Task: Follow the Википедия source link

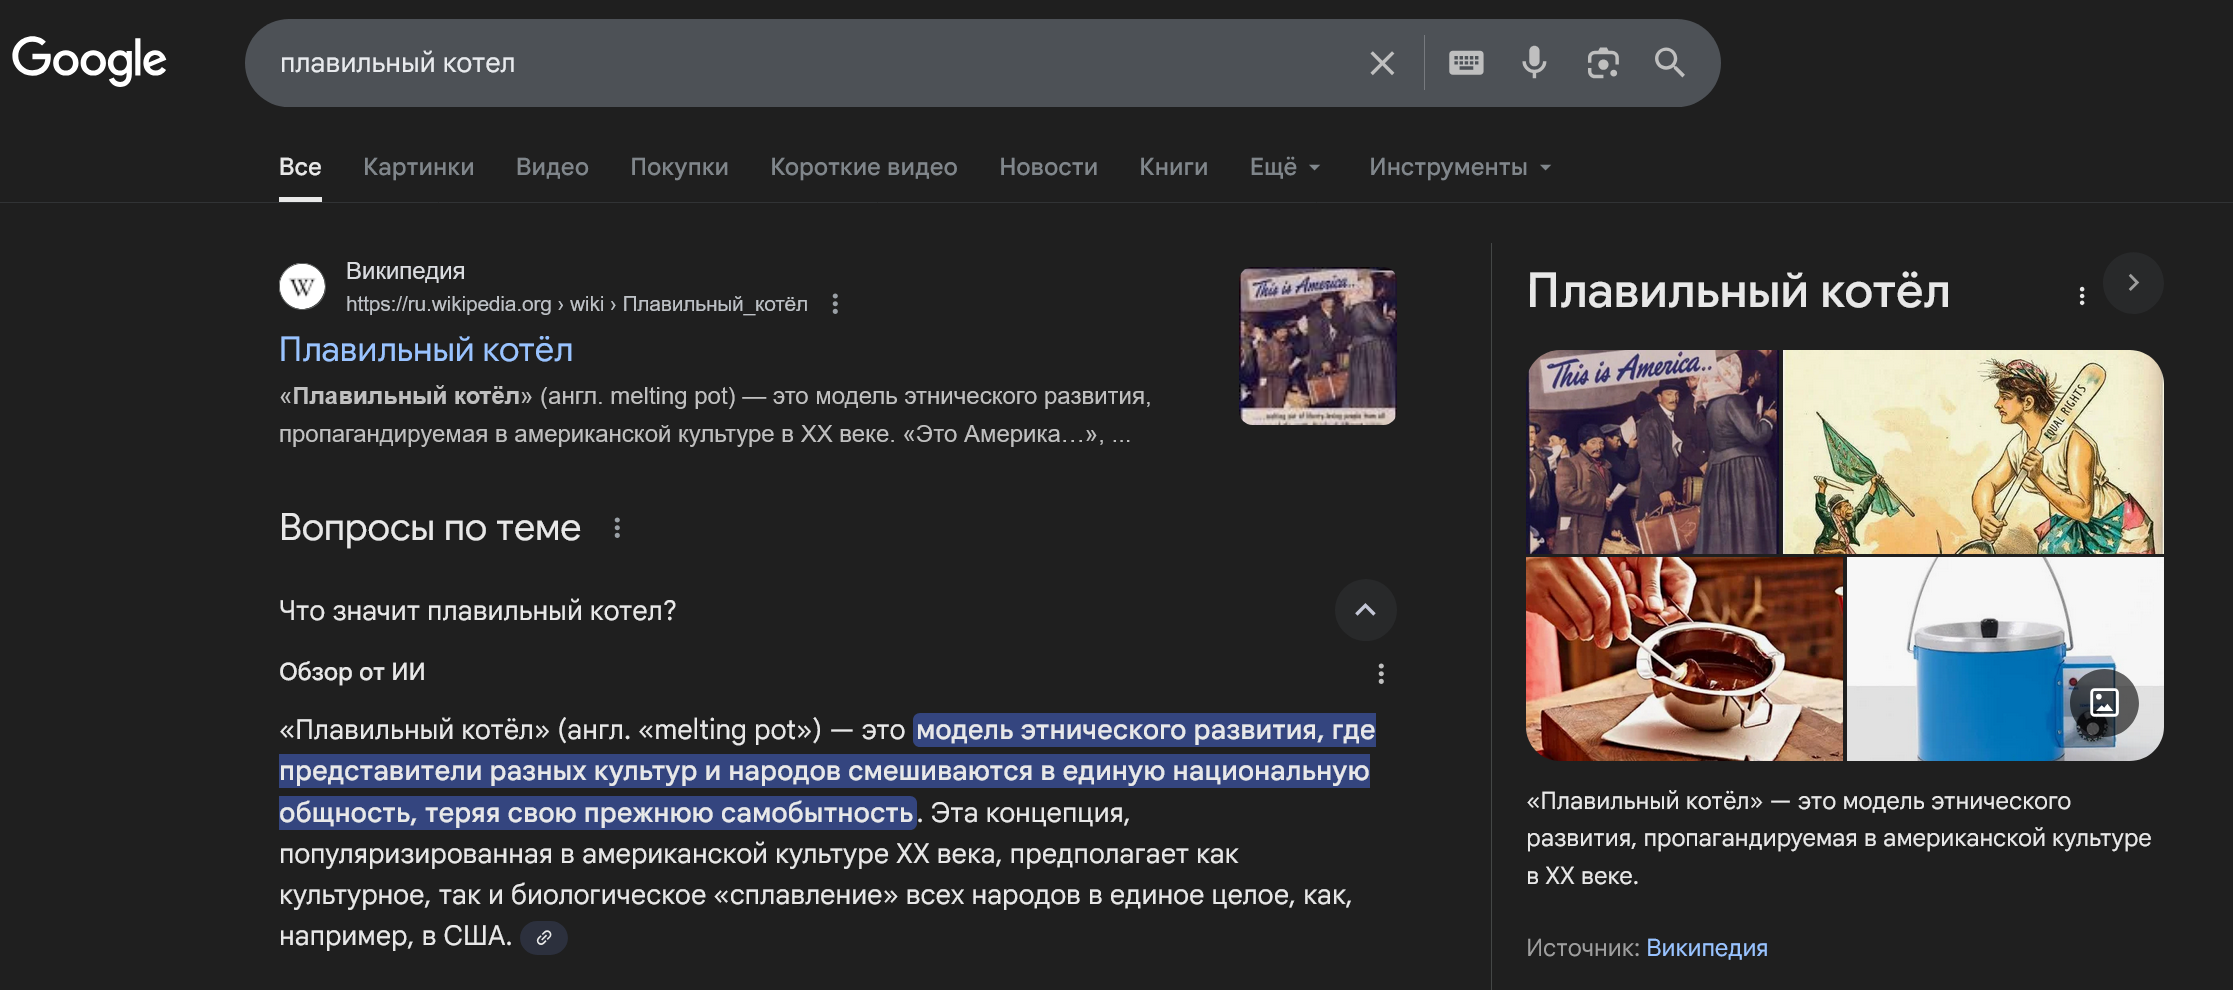Action: (x=1707, y=948)
